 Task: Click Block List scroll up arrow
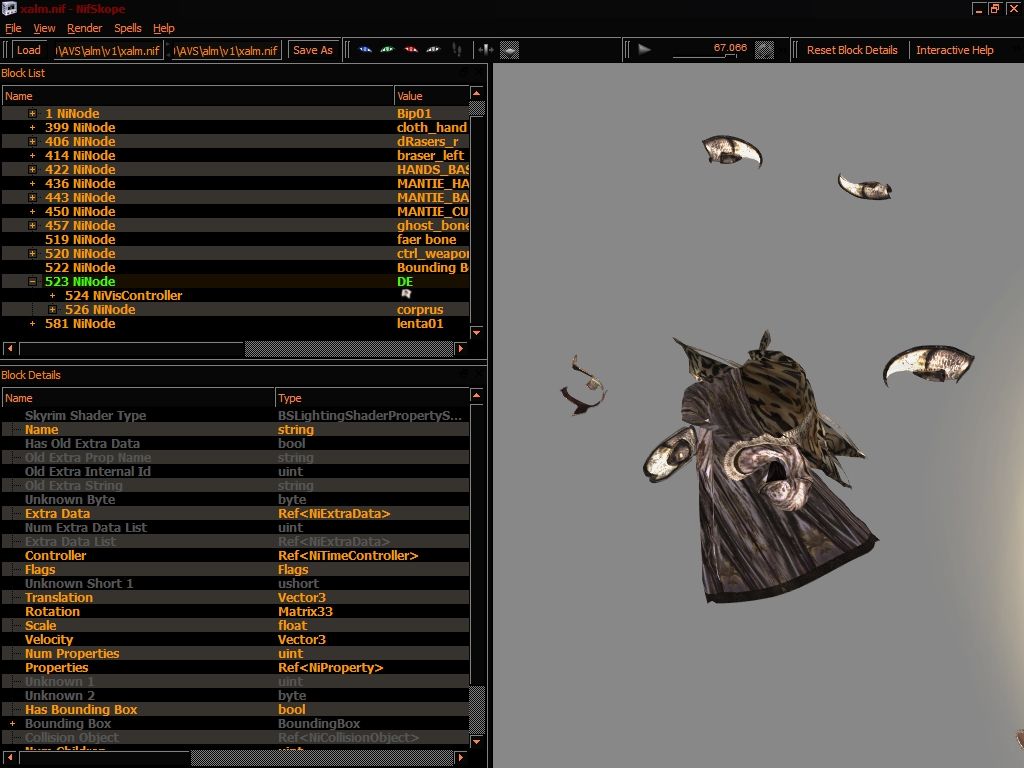pyautogui.click(x=477, y=93)
